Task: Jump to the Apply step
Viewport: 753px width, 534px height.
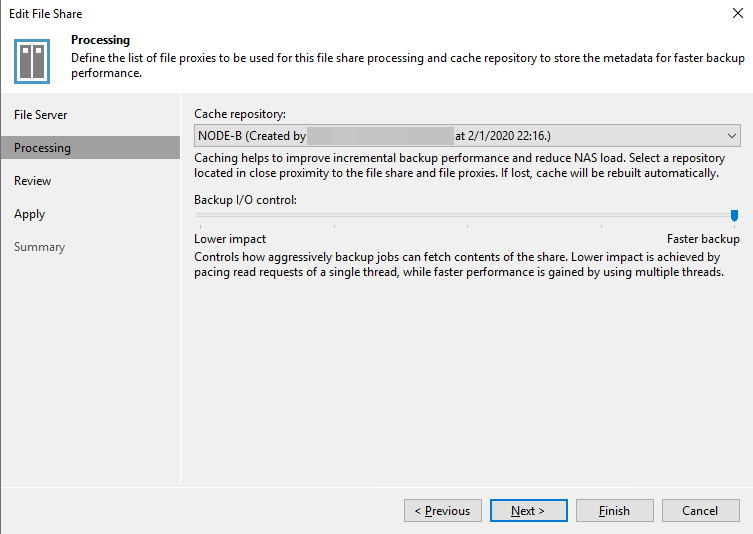Action: (30, 214)
